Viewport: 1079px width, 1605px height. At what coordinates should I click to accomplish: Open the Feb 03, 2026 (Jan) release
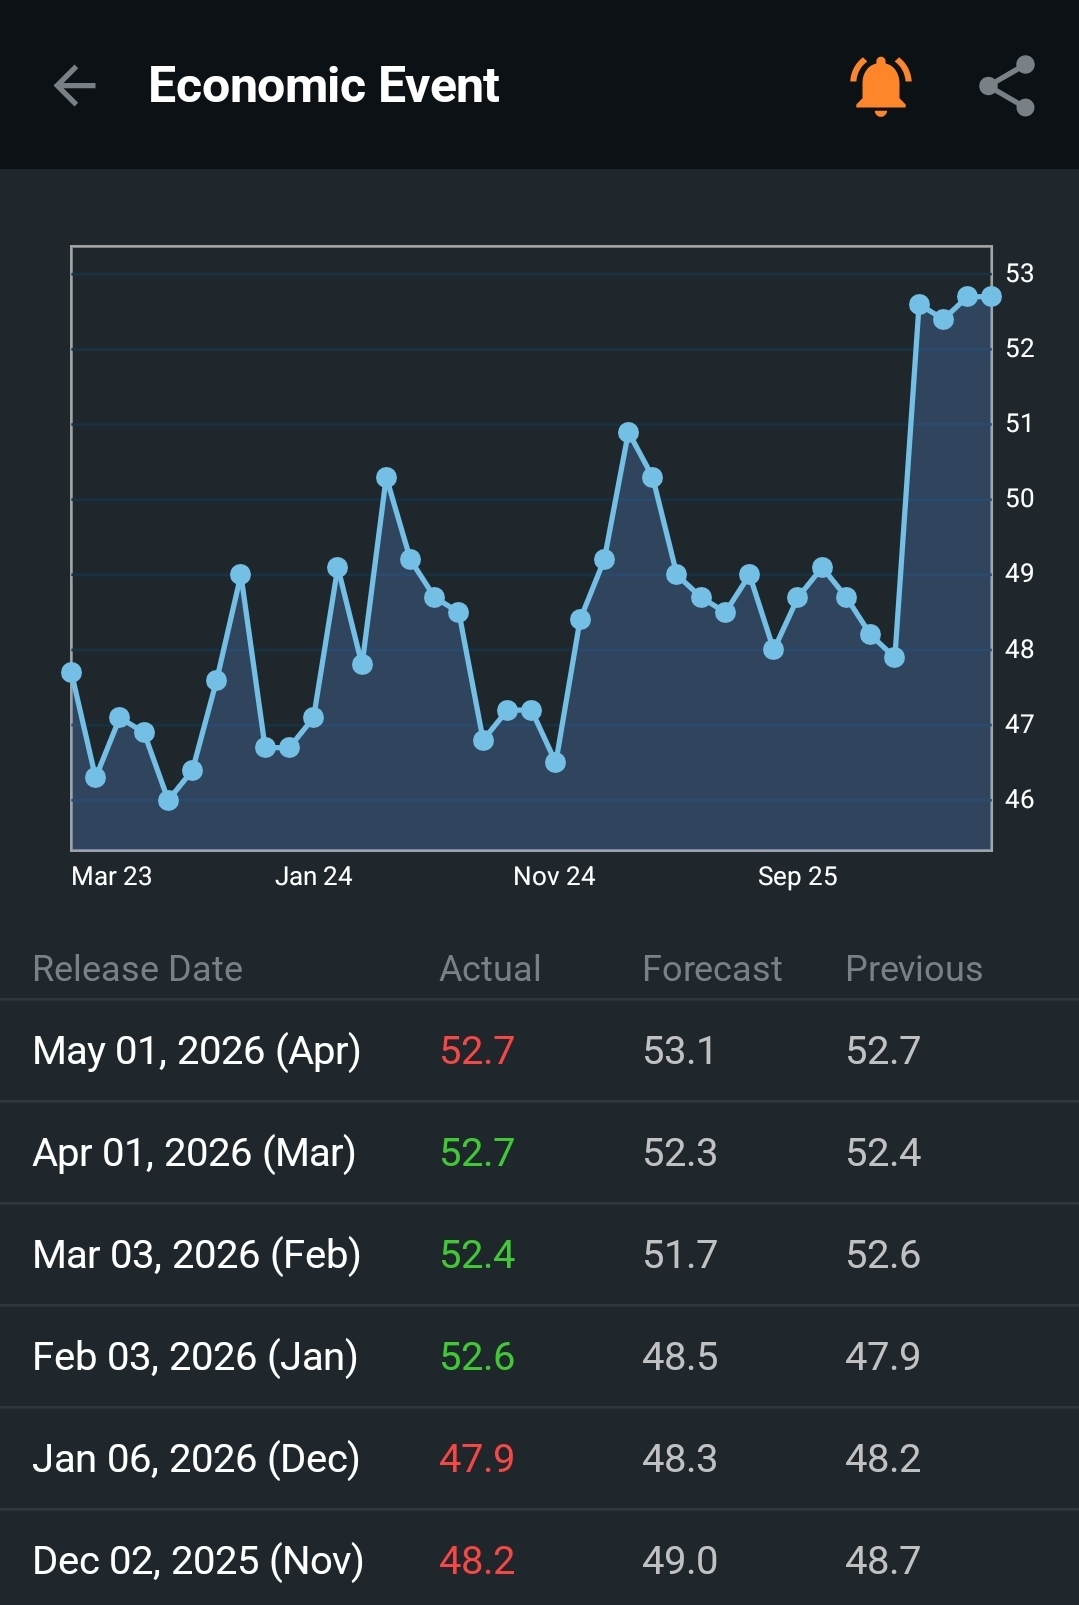539,1357
